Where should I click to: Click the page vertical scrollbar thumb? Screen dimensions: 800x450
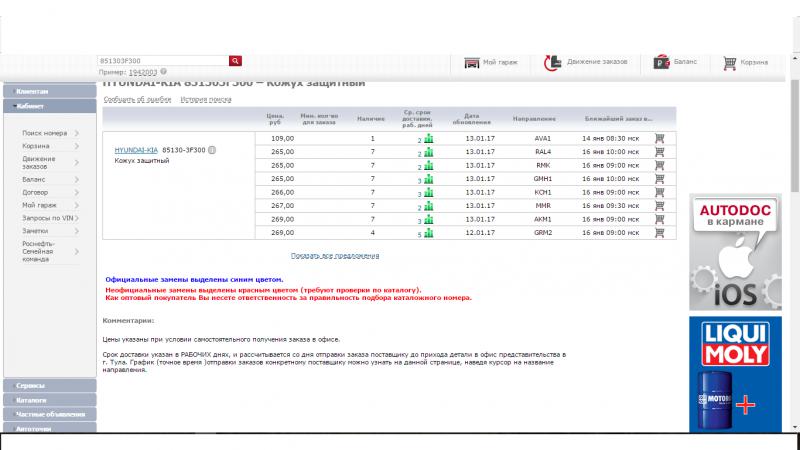pyautogui.click(x=795, y=135)
